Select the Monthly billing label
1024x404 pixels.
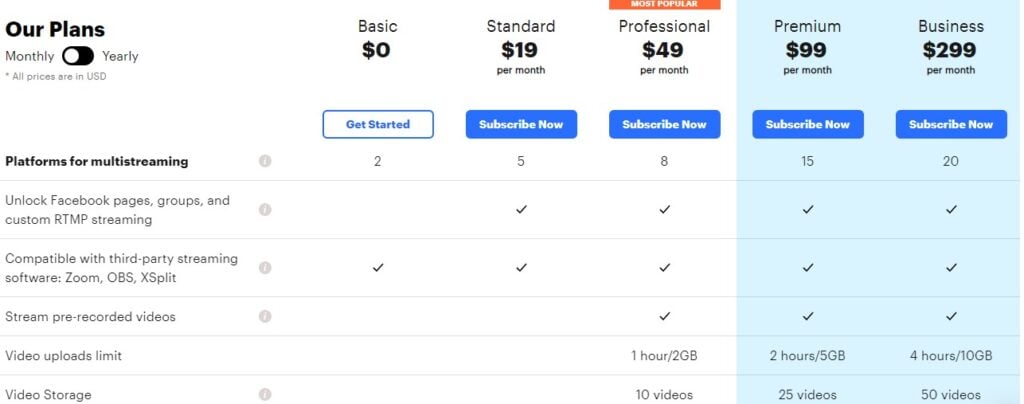click(x=30, y=56)
